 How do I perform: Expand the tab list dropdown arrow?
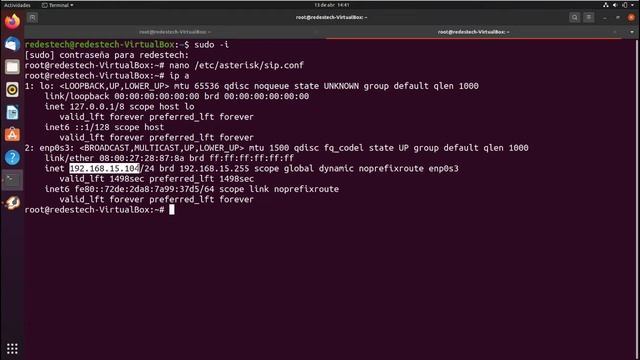(x=632, y=32)
